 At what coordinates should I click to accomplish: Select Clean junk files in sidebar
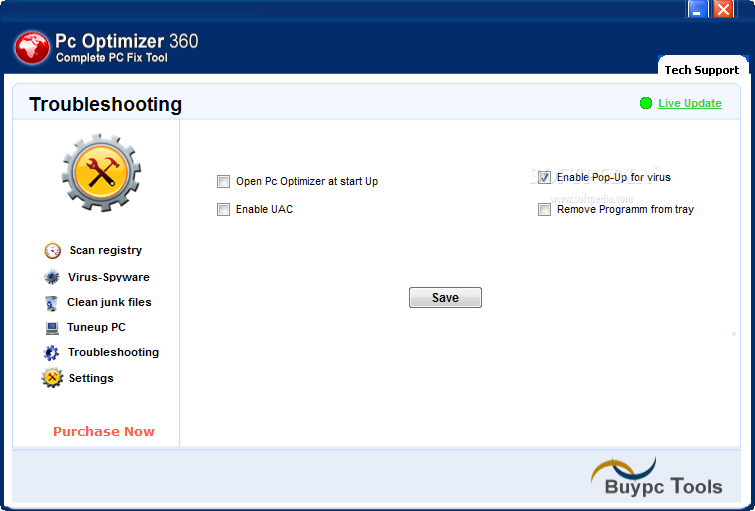pyautogui.click(x=109, y=302)
